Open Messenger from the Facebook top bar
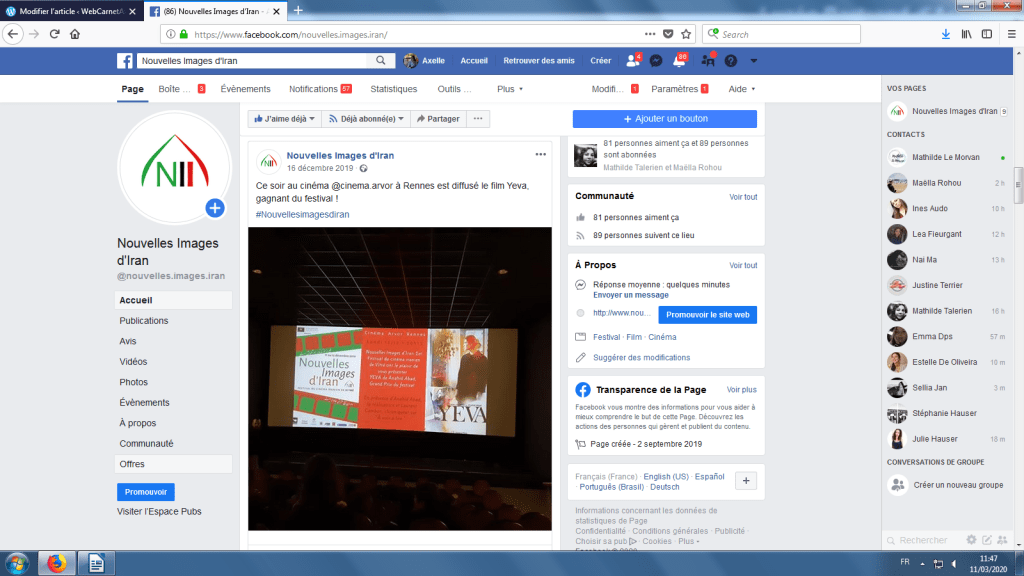Viewport: 1024px width, 576px height. pyautogui.click(x=656, y=60)
